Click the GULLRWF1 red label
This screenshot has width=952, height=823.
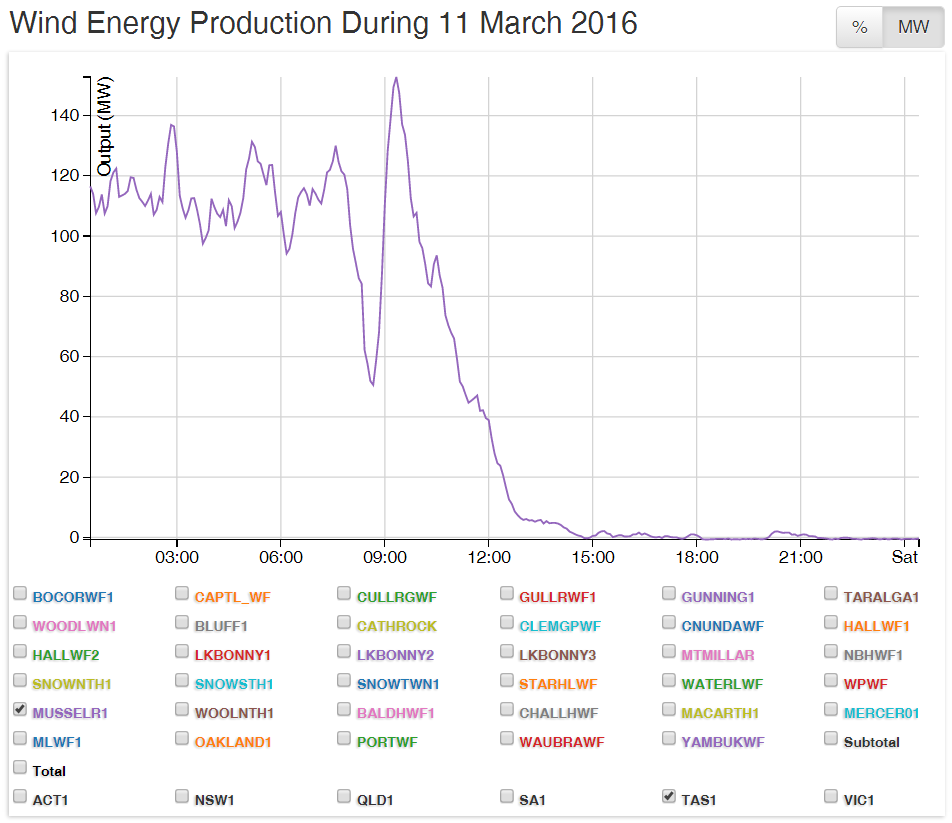pos(557,598)
